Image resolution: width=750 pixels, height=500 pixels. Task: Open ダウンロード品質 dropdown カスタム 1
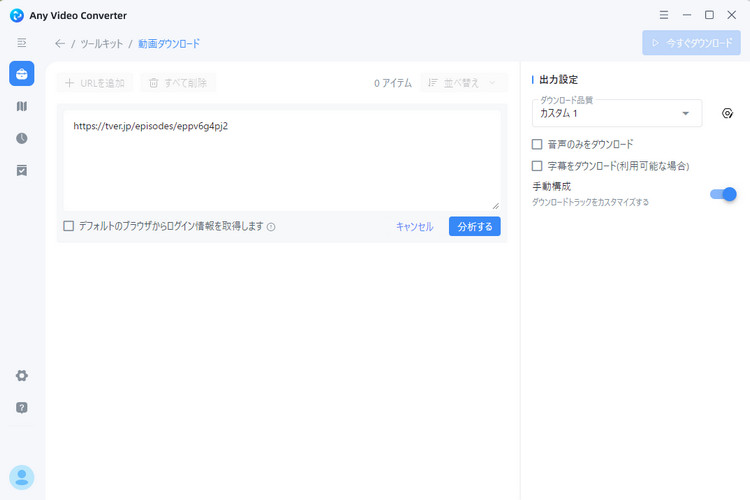click(617, 113)
